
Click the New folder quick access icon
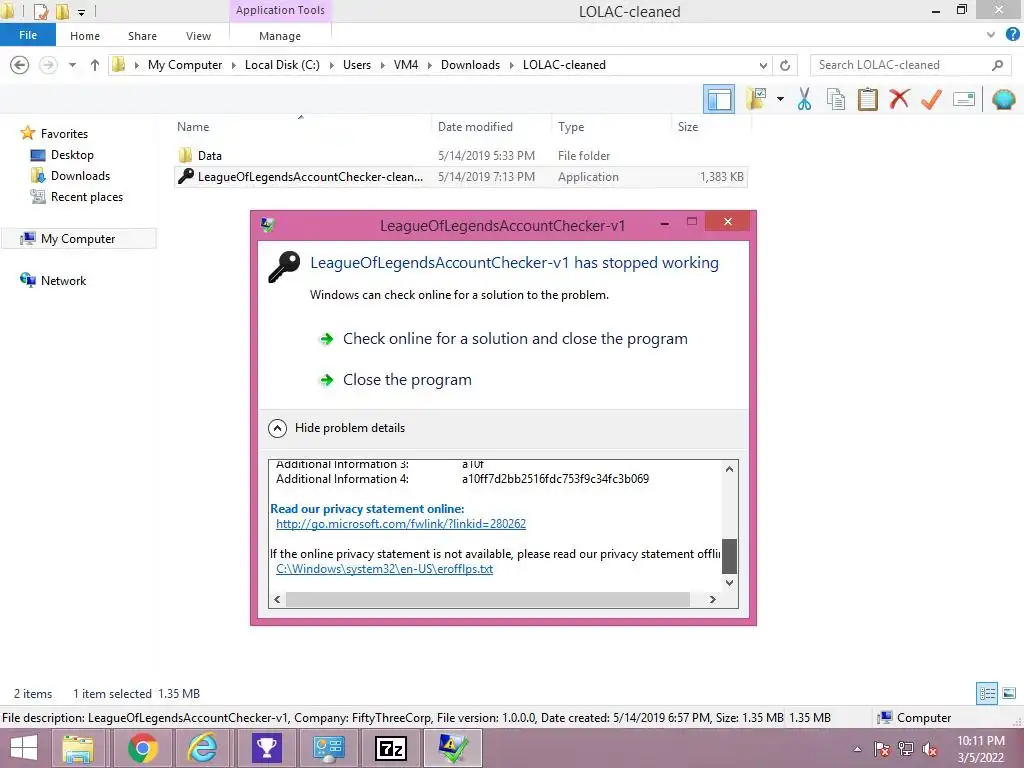pyautogui.click(x=63, y=11)
